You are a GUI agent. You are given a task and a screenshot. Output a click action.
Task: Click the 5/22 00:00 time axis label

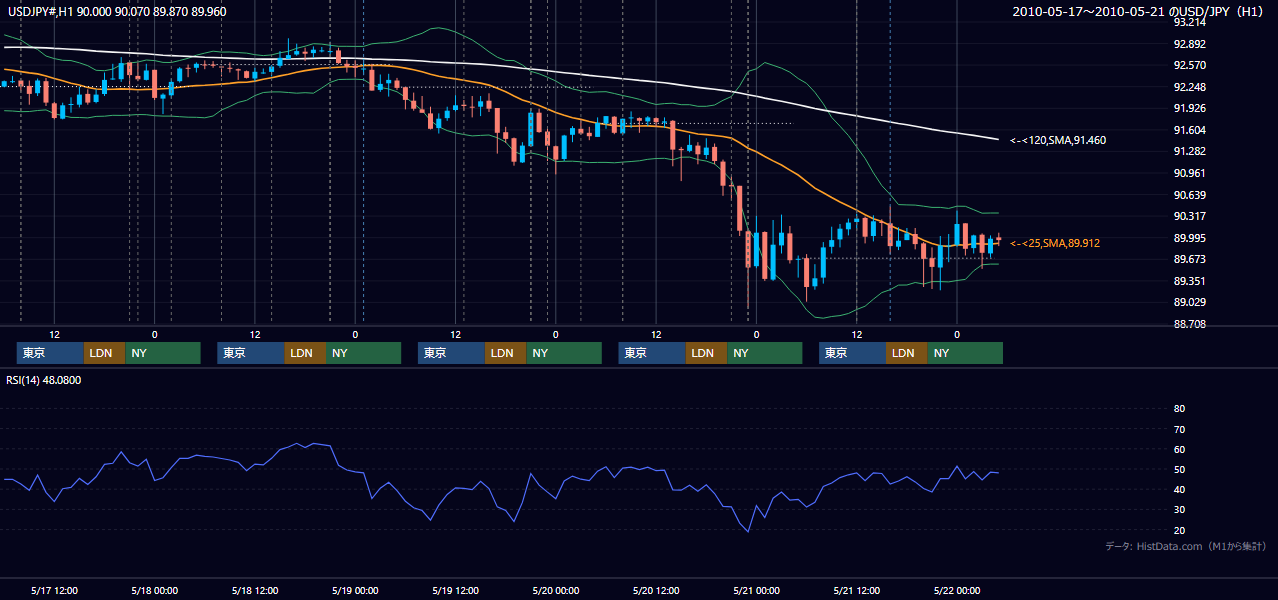(x=957, y=591)
